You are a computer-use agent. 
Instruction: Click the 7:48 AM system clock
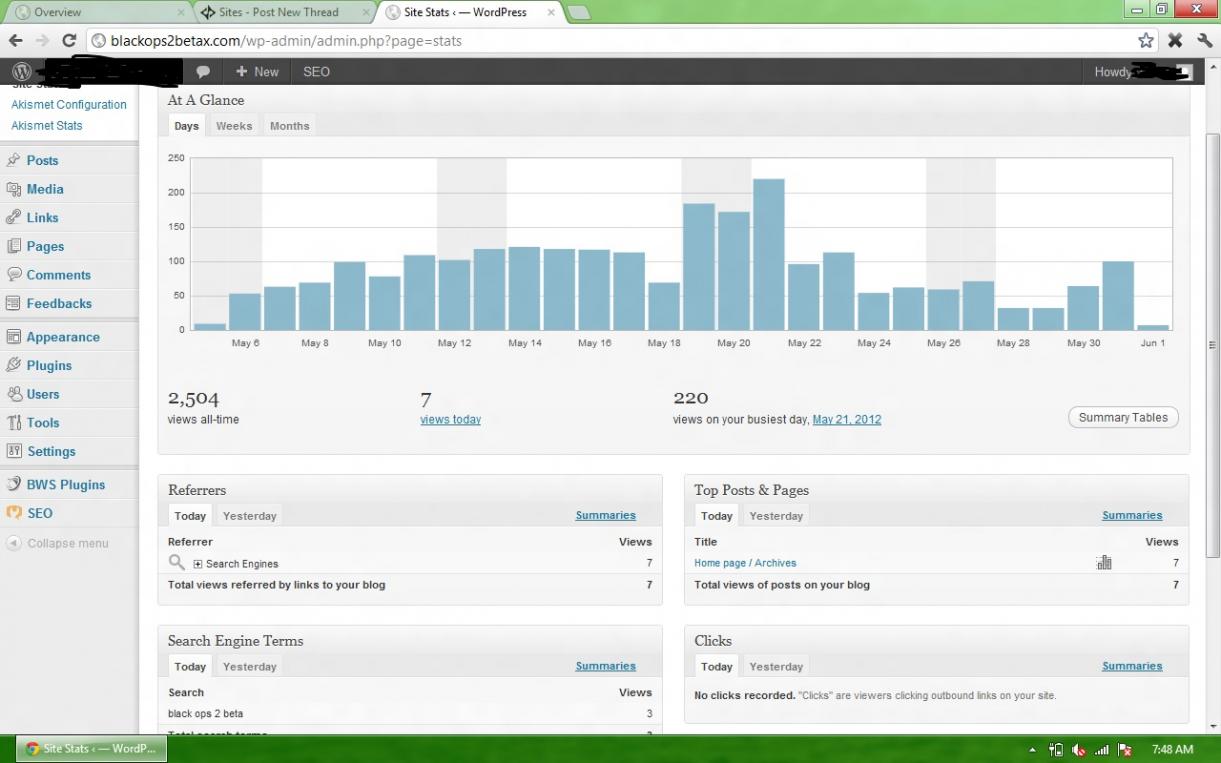coord(1172,749)
